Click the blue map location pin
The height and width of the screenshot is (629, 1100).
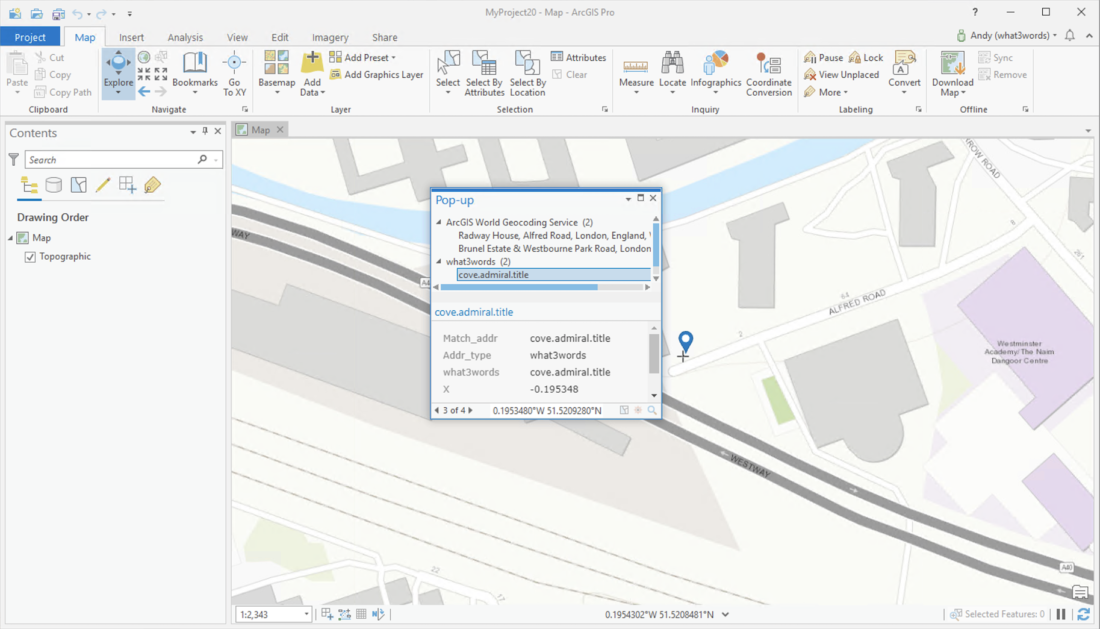[x=685, y=341]
